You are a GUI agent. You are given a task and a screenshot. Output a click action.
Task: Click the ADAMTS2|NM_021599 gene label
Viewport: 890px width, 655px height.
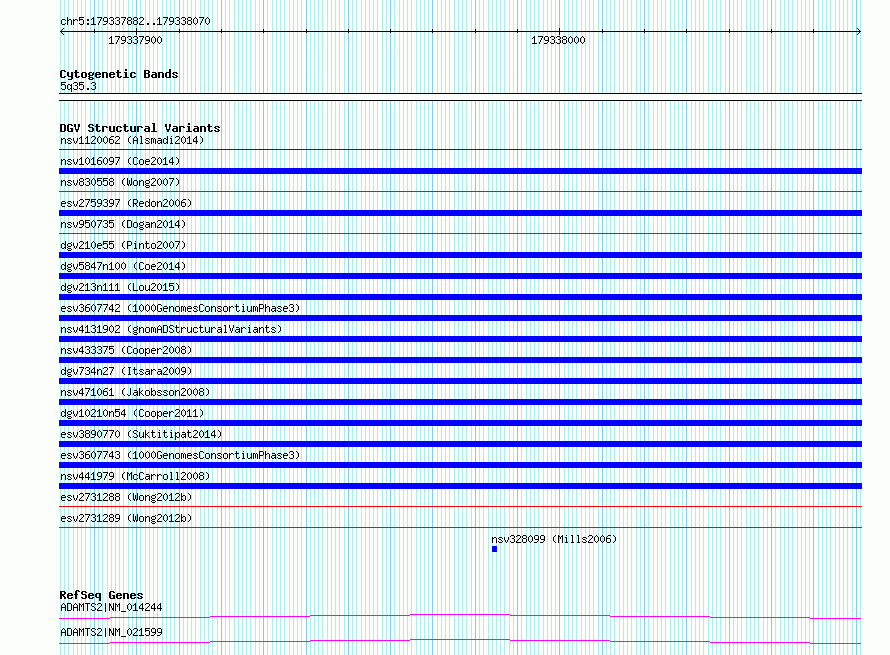(x=111, y=632)
